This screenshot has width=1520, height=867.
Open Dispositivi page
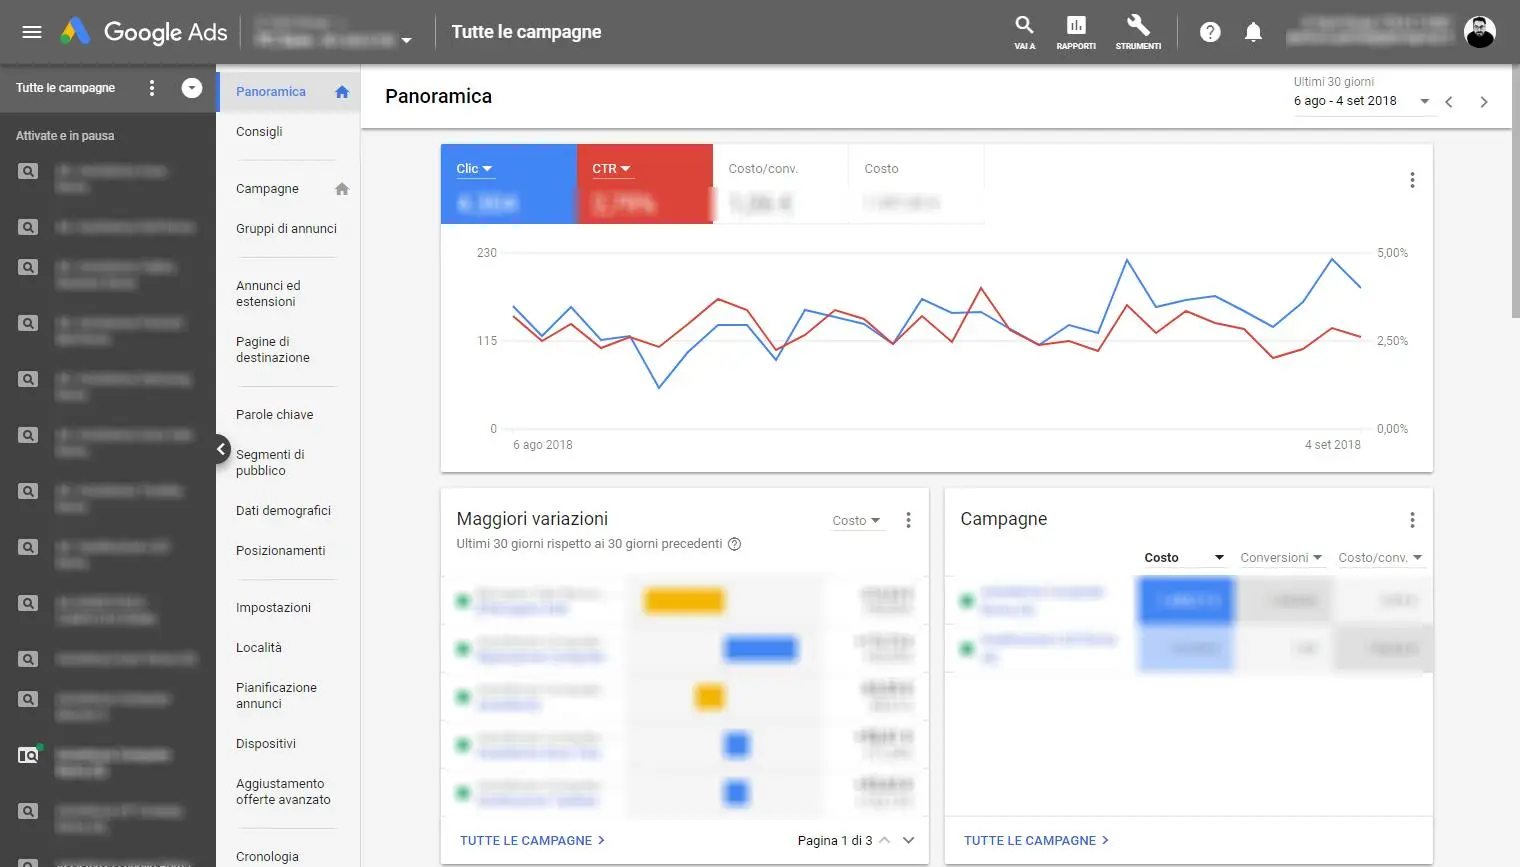click(266, 744)
